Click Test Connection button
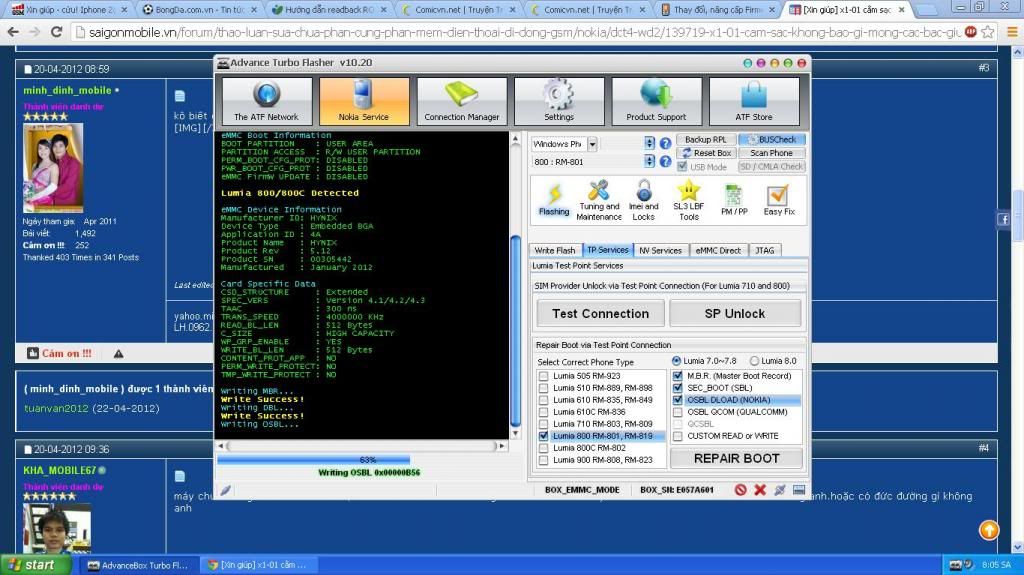This screenshot has height=575, width=1024. 600,314
